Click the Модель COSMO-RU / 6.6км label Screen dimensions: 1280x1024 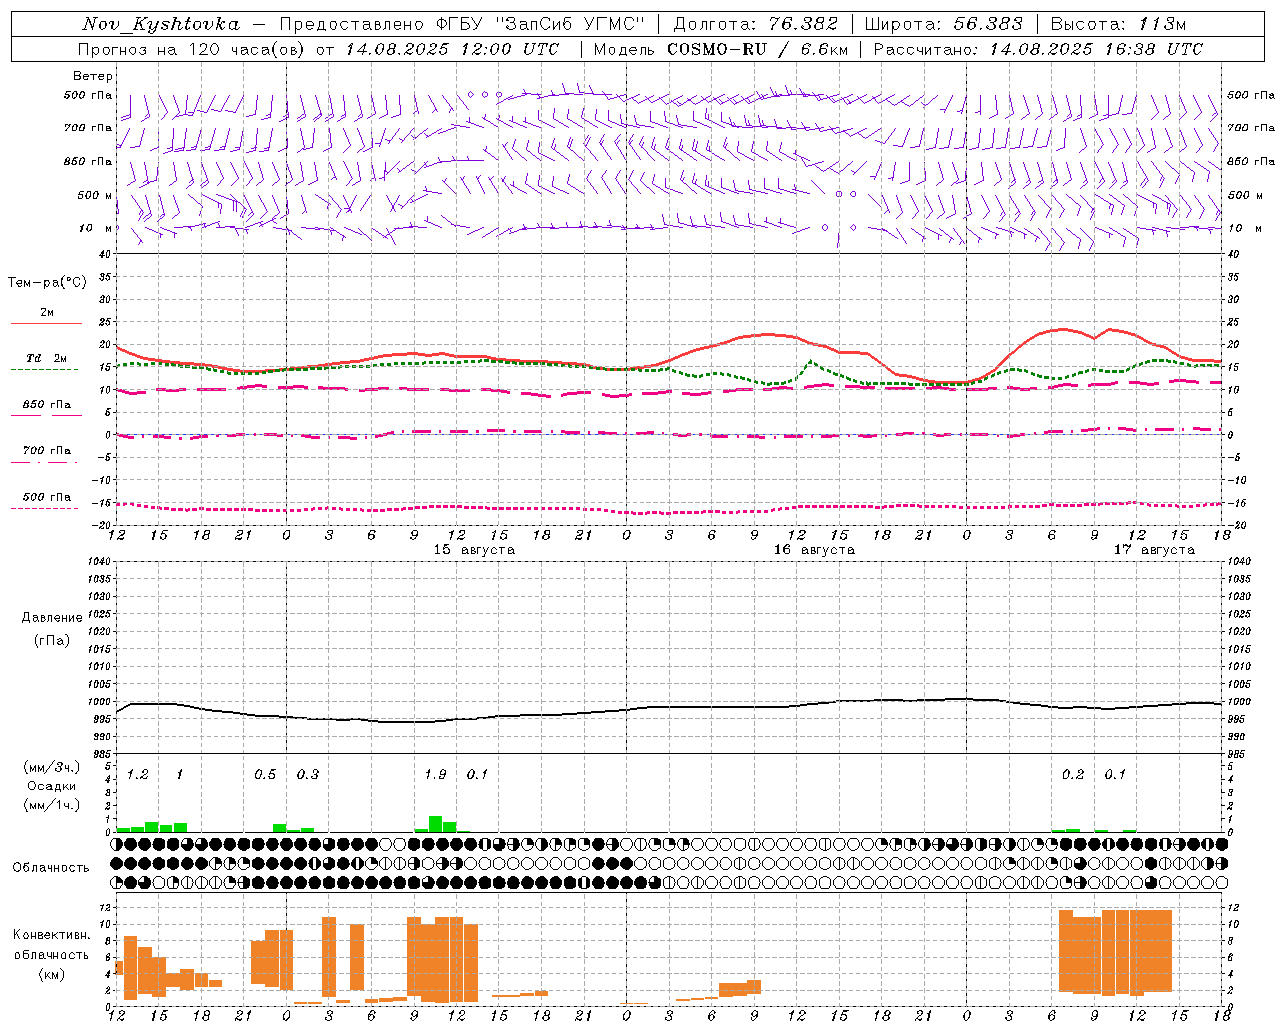pos(721,49)
